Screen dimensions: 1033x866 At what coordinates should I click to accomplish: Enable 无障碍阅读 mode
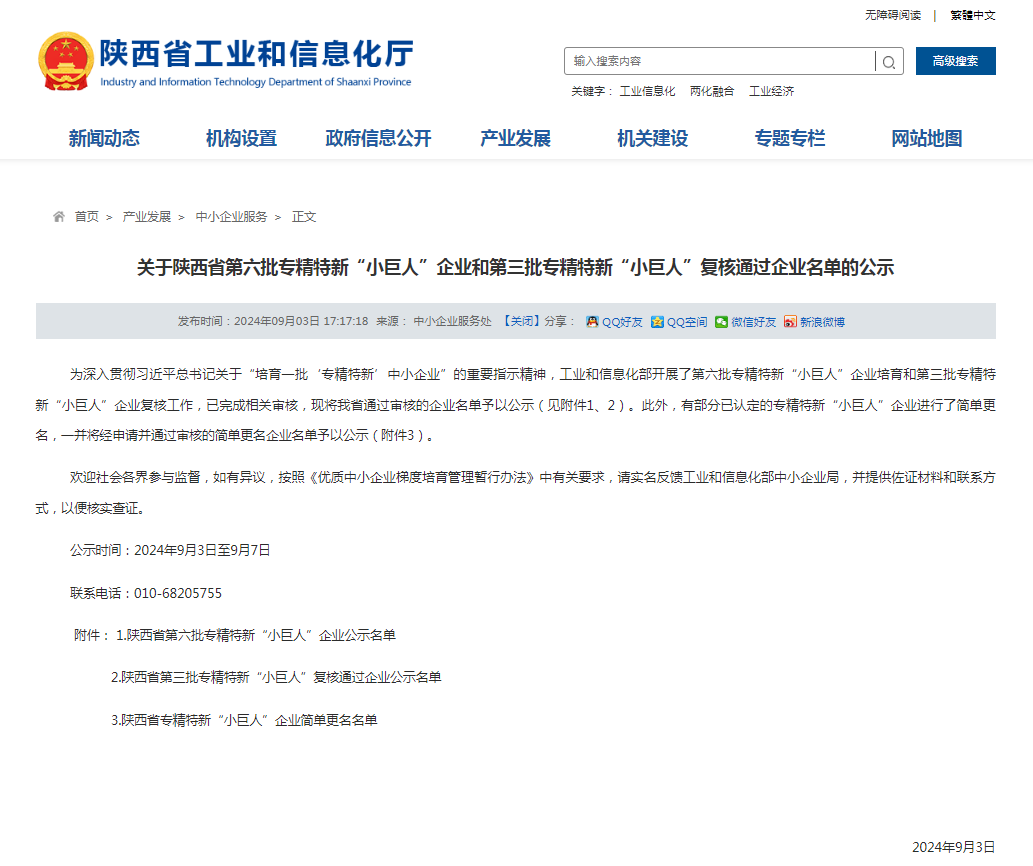(892, 15)
